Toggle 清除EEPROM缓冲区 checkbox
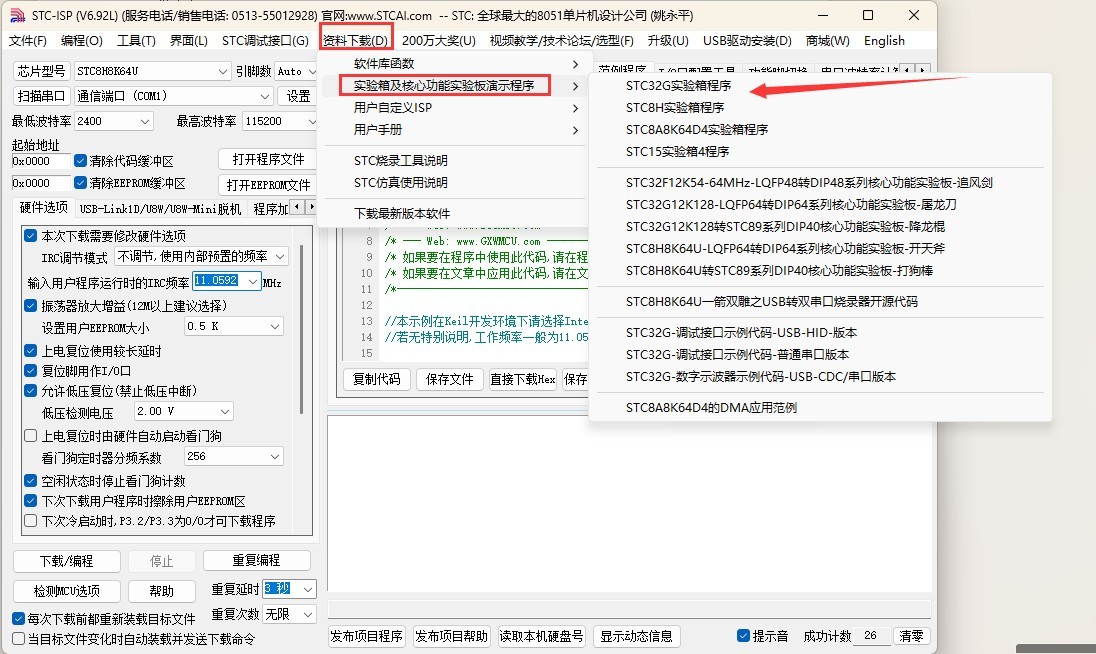This screenshot has height=654, width=1096. pyautogui.click(x=80, y=183)
